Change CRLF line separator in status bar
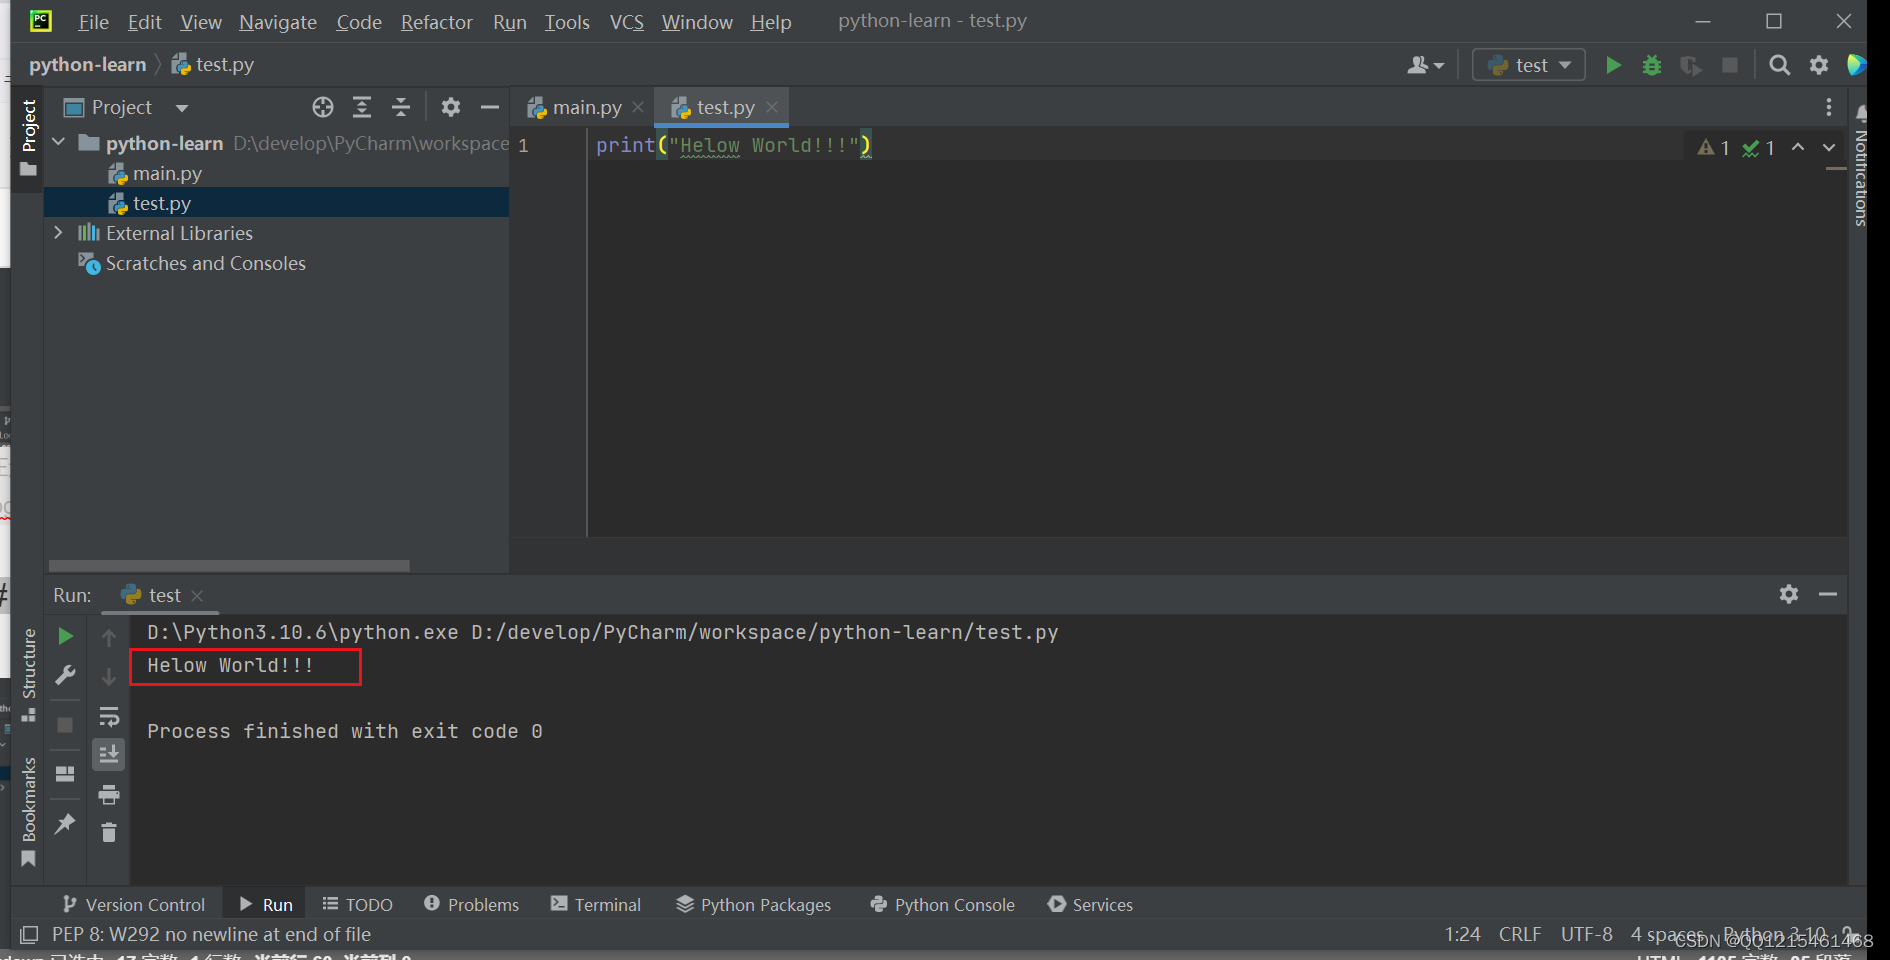Image resolution: width=1890 pixels, height=960 pixels. [x=1520, y=934]
